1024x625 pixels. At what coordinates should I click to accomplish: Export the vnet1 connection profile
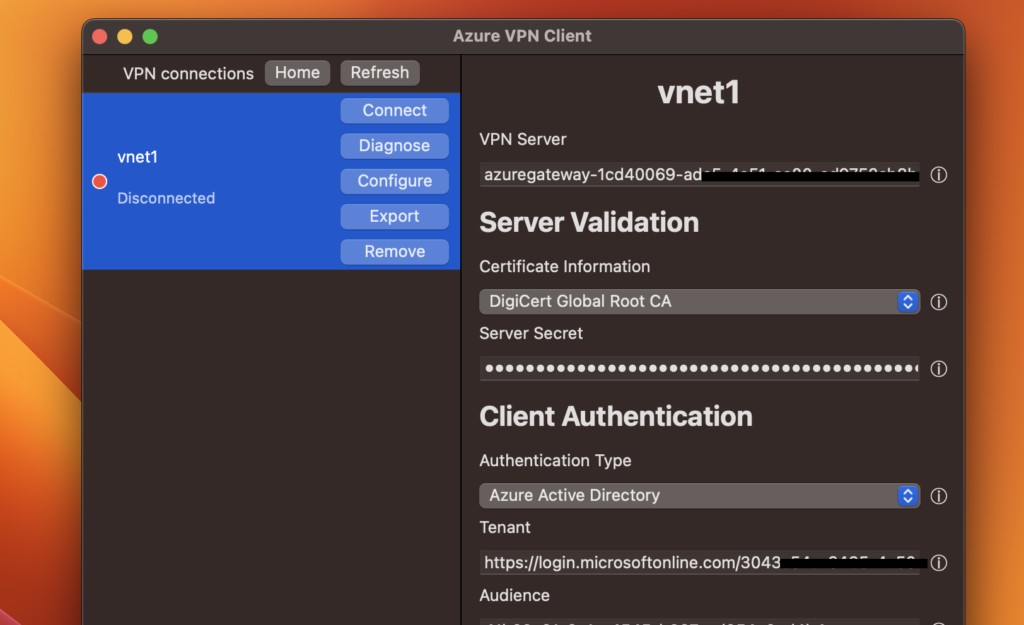[394, 216]
